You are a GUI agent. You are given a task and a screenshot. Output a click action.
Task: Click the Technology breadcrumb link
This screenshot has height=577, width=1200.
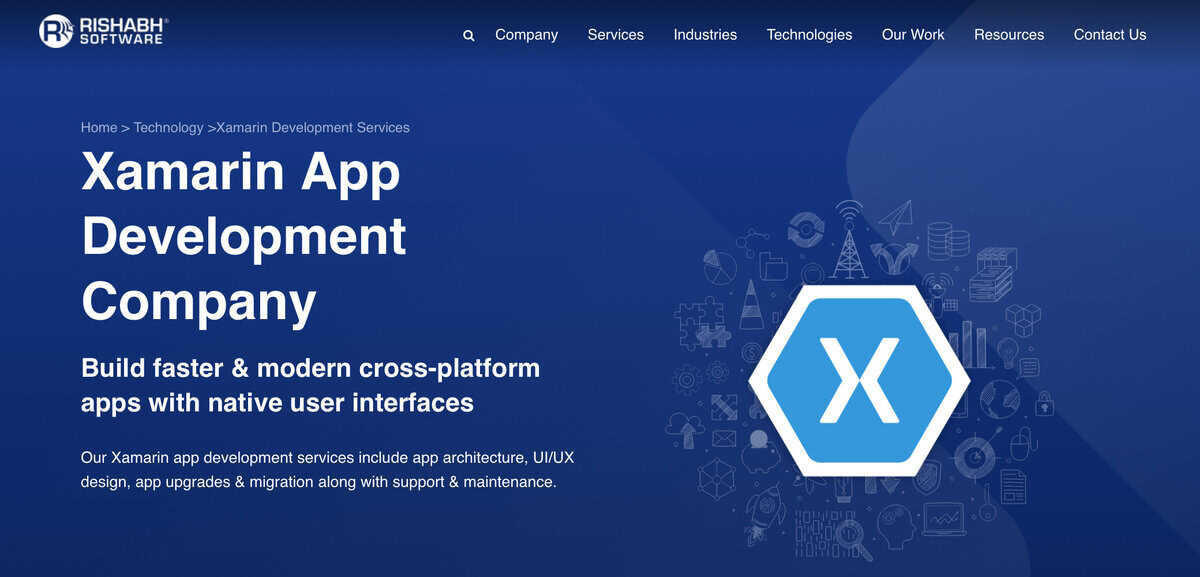(x=168, y=127)
